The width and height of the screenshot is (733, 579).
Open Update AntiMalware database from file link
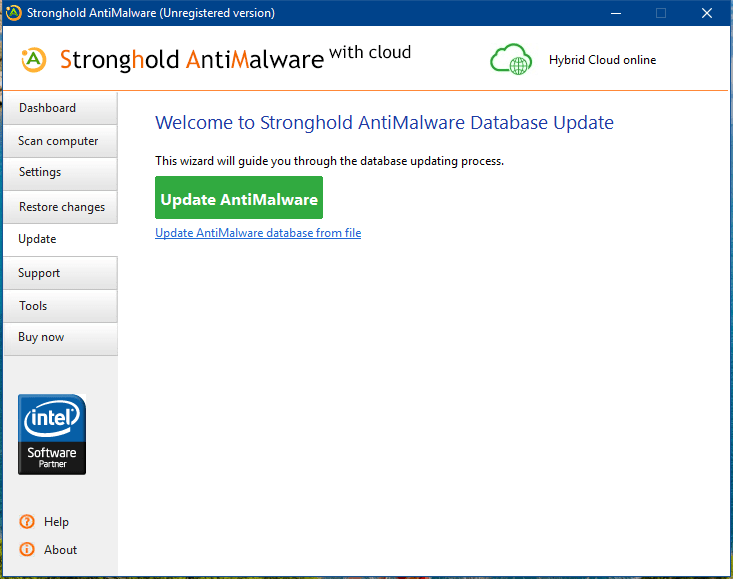point(258,233)
